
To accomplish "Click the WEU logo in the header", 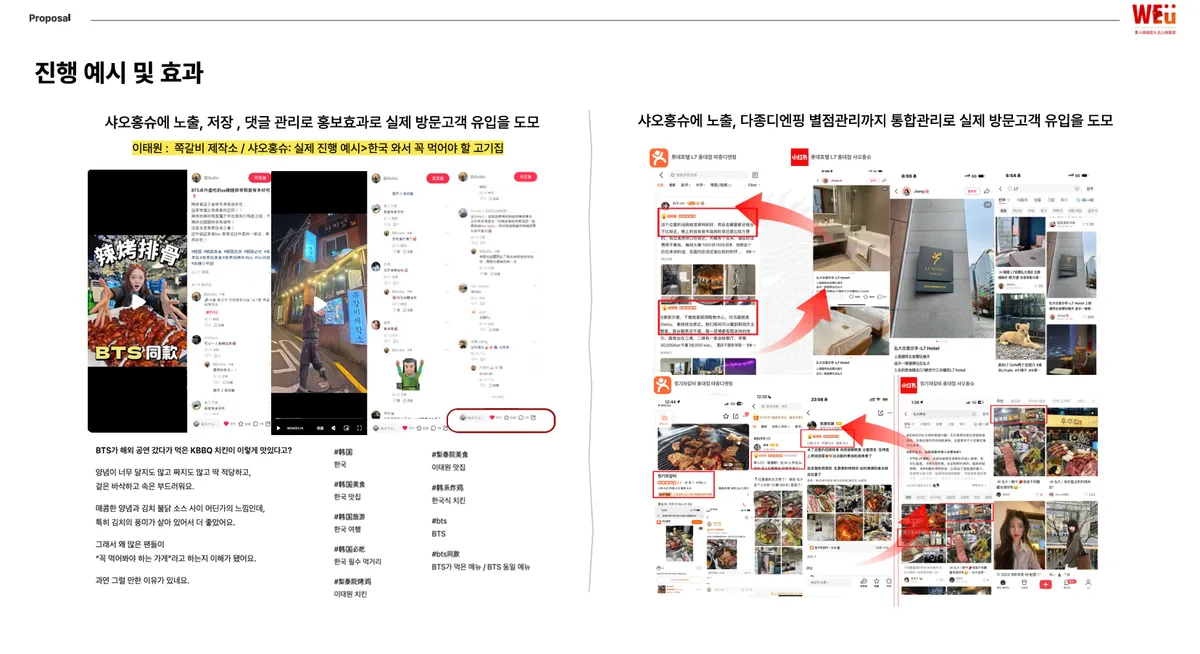I will tap(1154, 20).
